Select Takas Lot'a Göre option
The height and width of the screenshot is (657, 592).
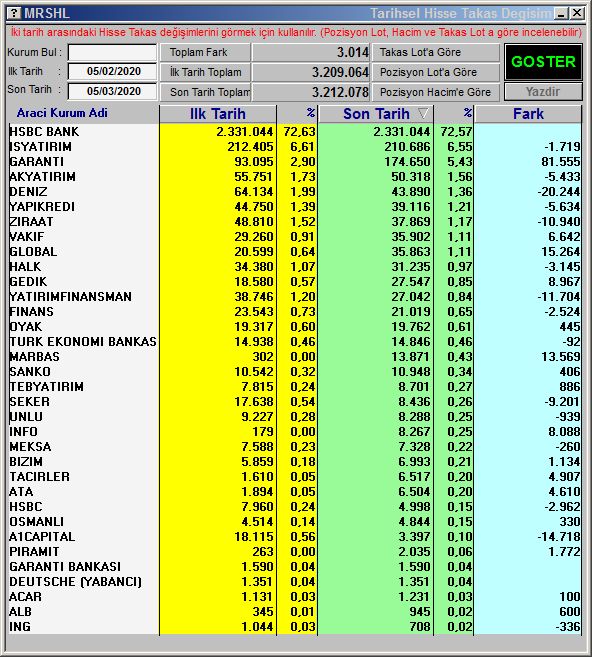[x=436, y=52]
